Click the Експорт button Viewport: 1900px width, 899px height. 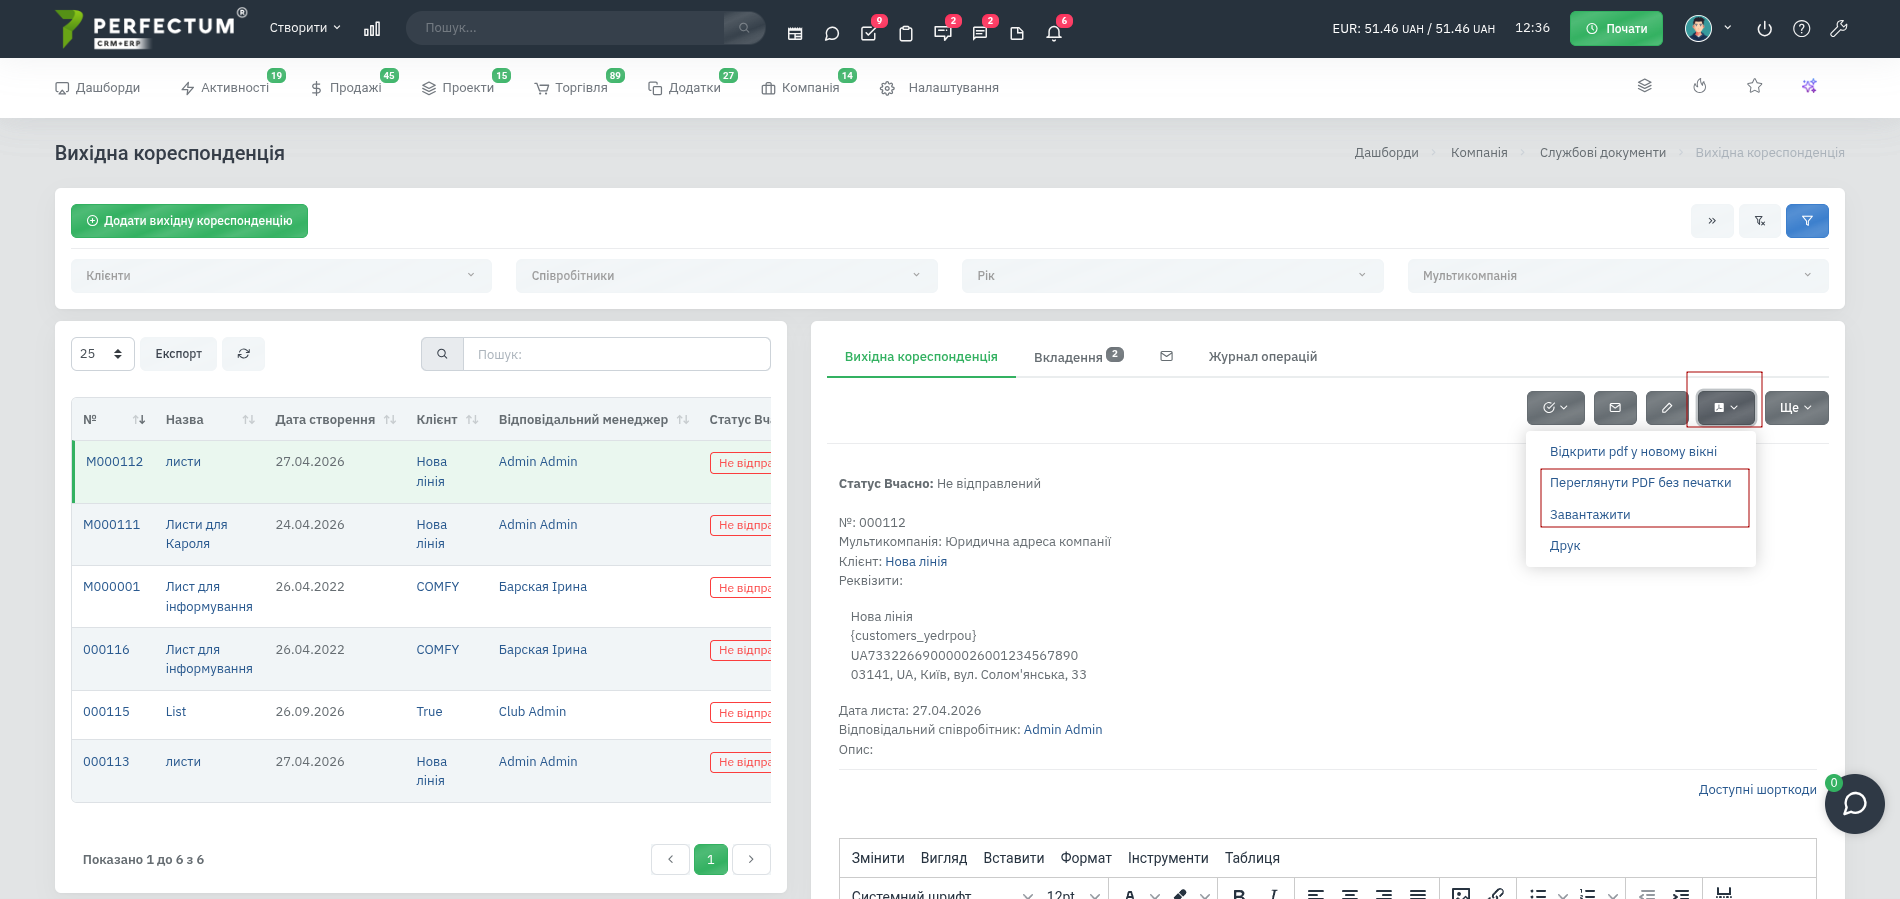[x=179, y=354]
